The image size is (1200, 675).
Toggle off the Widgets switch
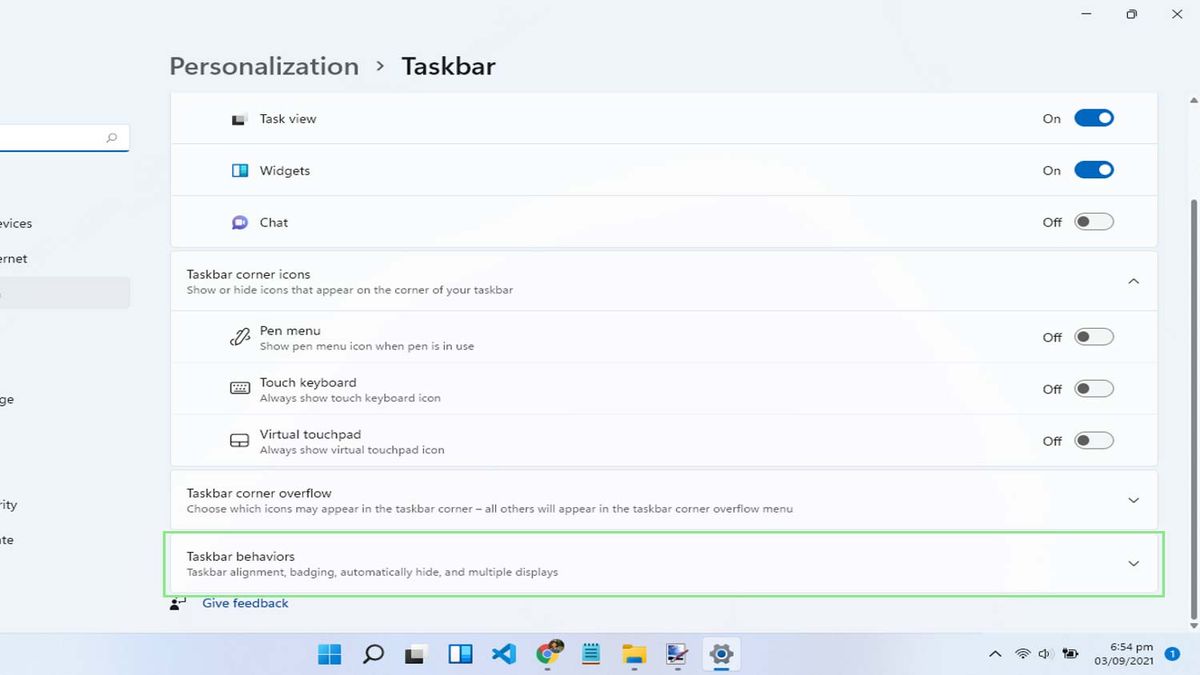point(1094,169)
